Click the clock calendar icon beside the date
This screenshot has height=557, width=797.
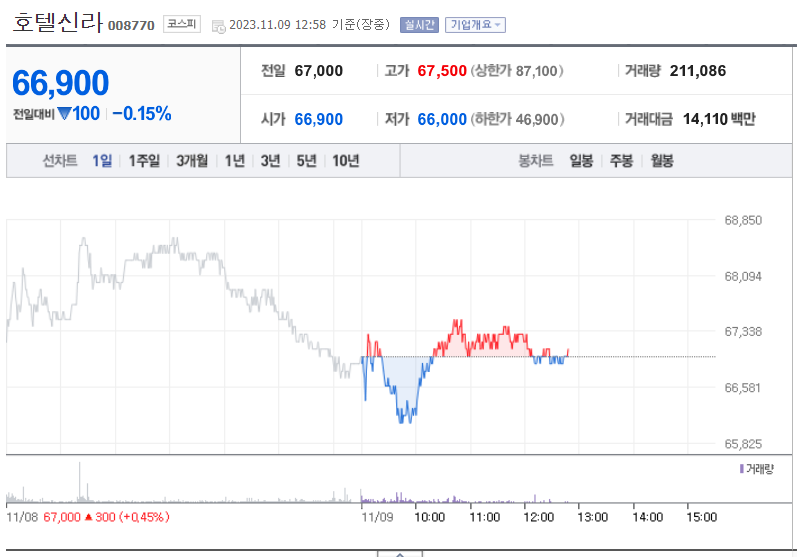click(x=219, y=26)
